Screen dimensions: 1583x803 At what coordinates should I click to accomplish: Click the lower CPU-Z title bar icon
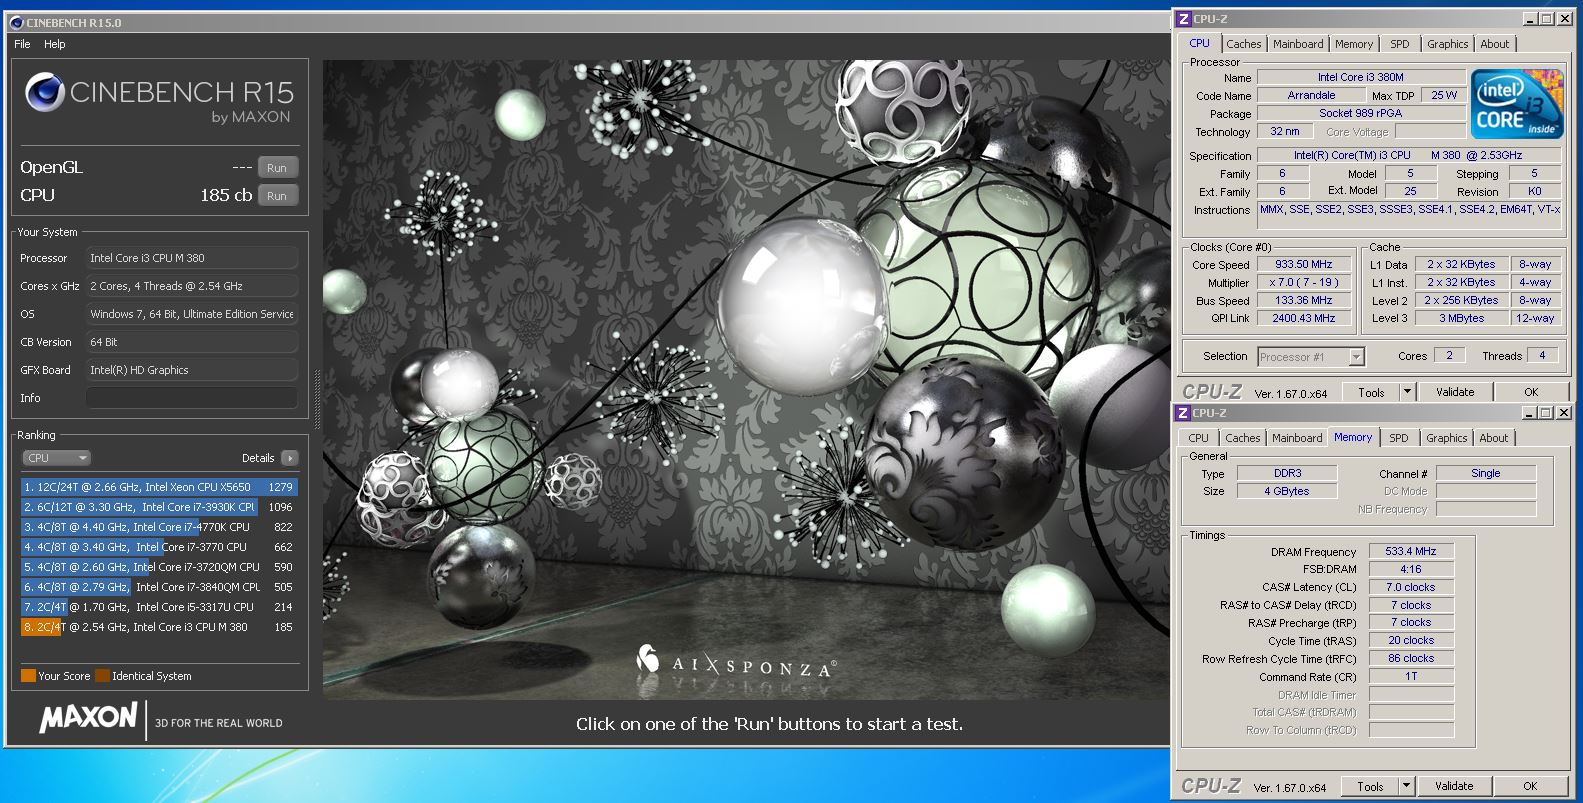click(x=1183, y=413)
